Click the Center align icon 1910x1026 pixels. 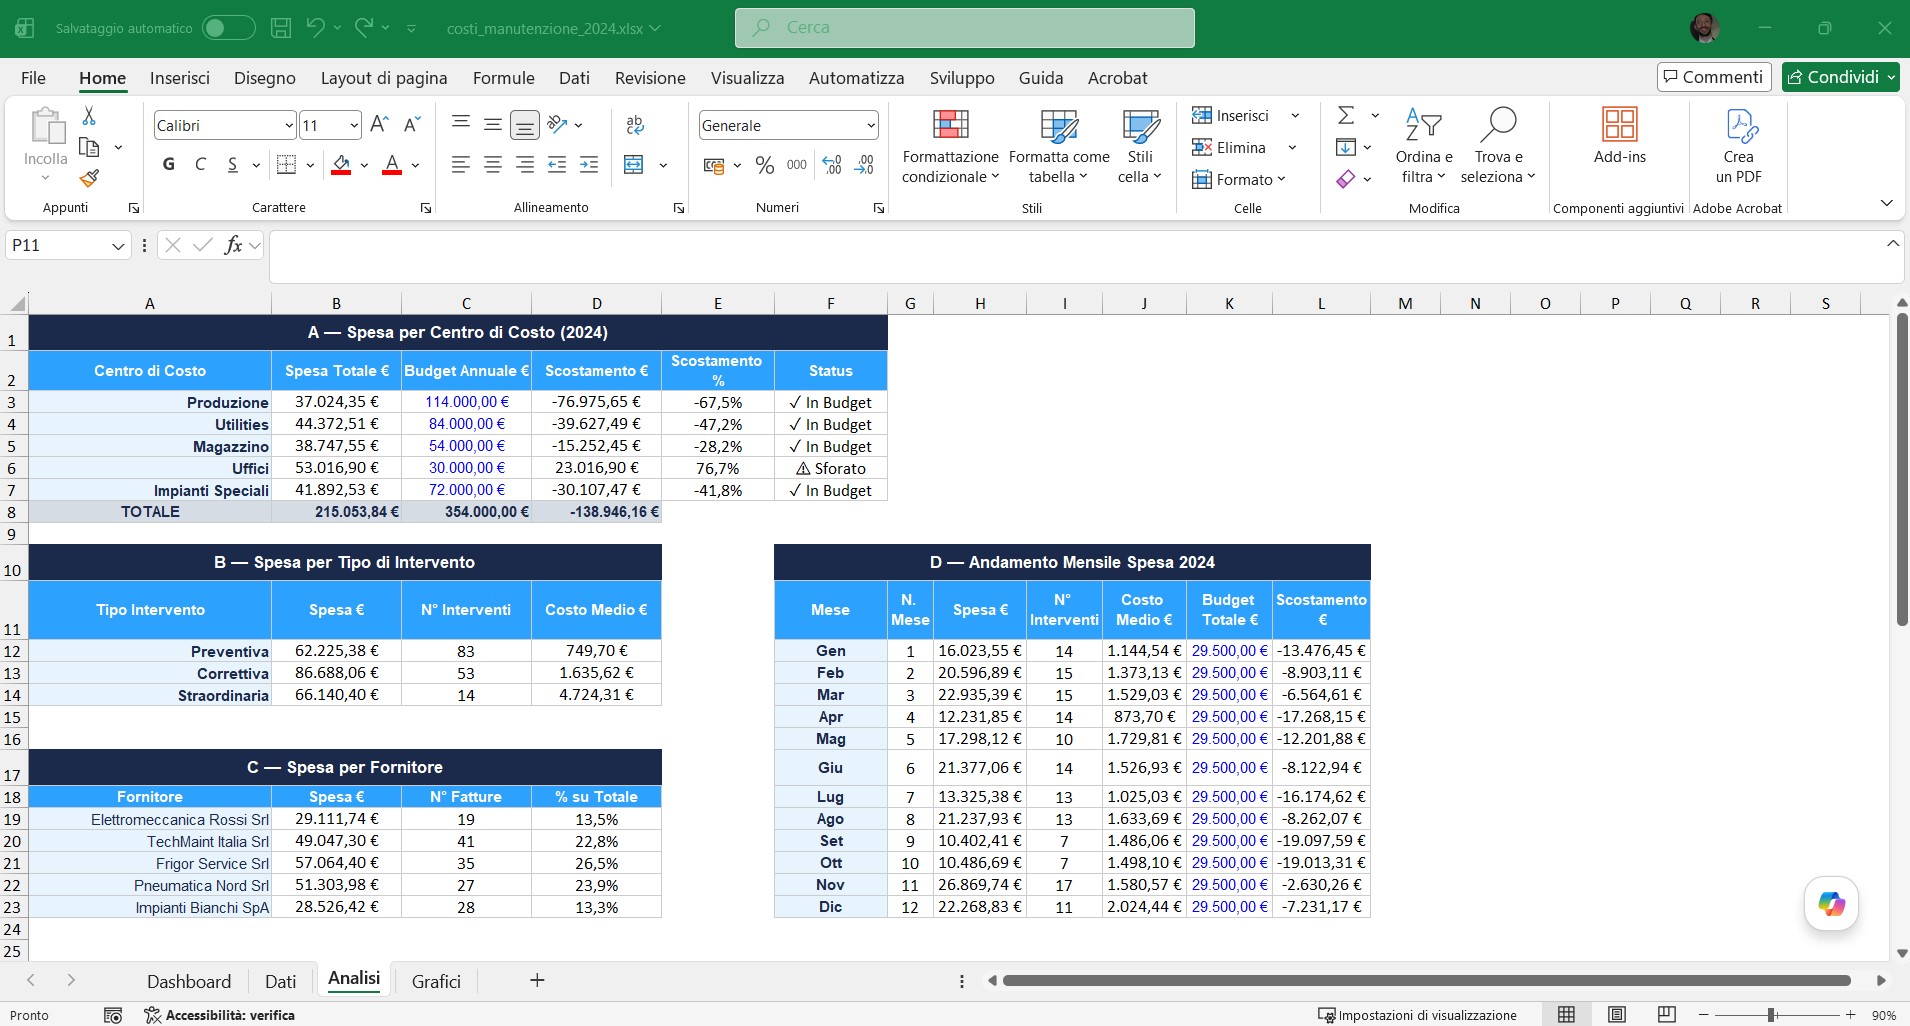coord(492,165)
